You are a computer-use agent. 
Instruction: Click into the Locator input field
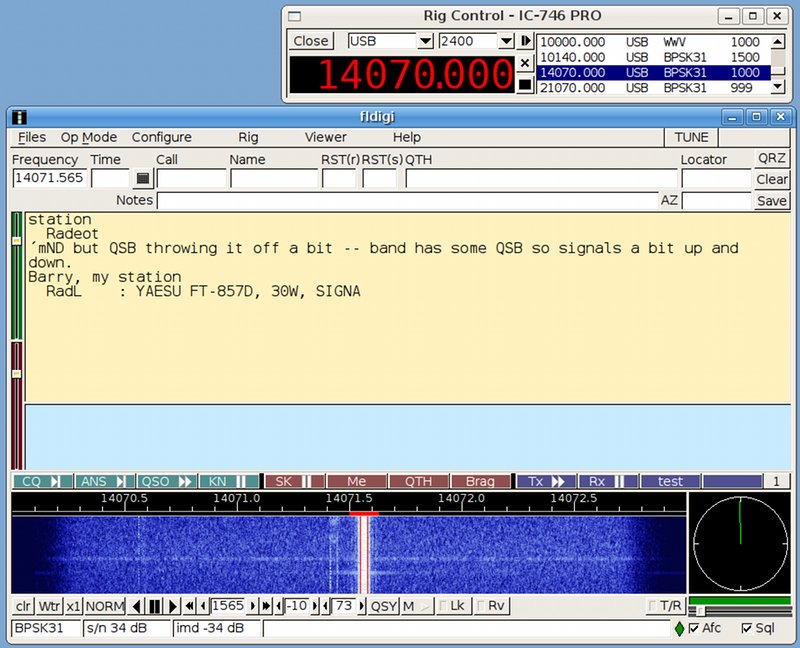716,179
